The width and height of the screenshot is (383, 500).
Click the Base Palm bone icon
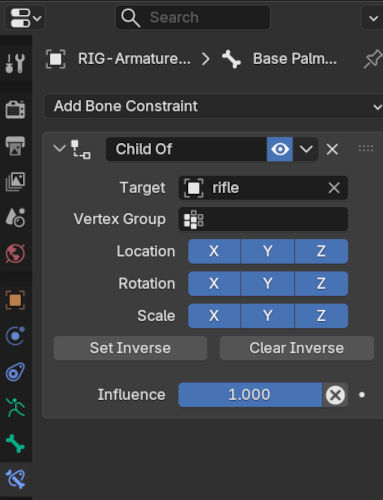231,59
